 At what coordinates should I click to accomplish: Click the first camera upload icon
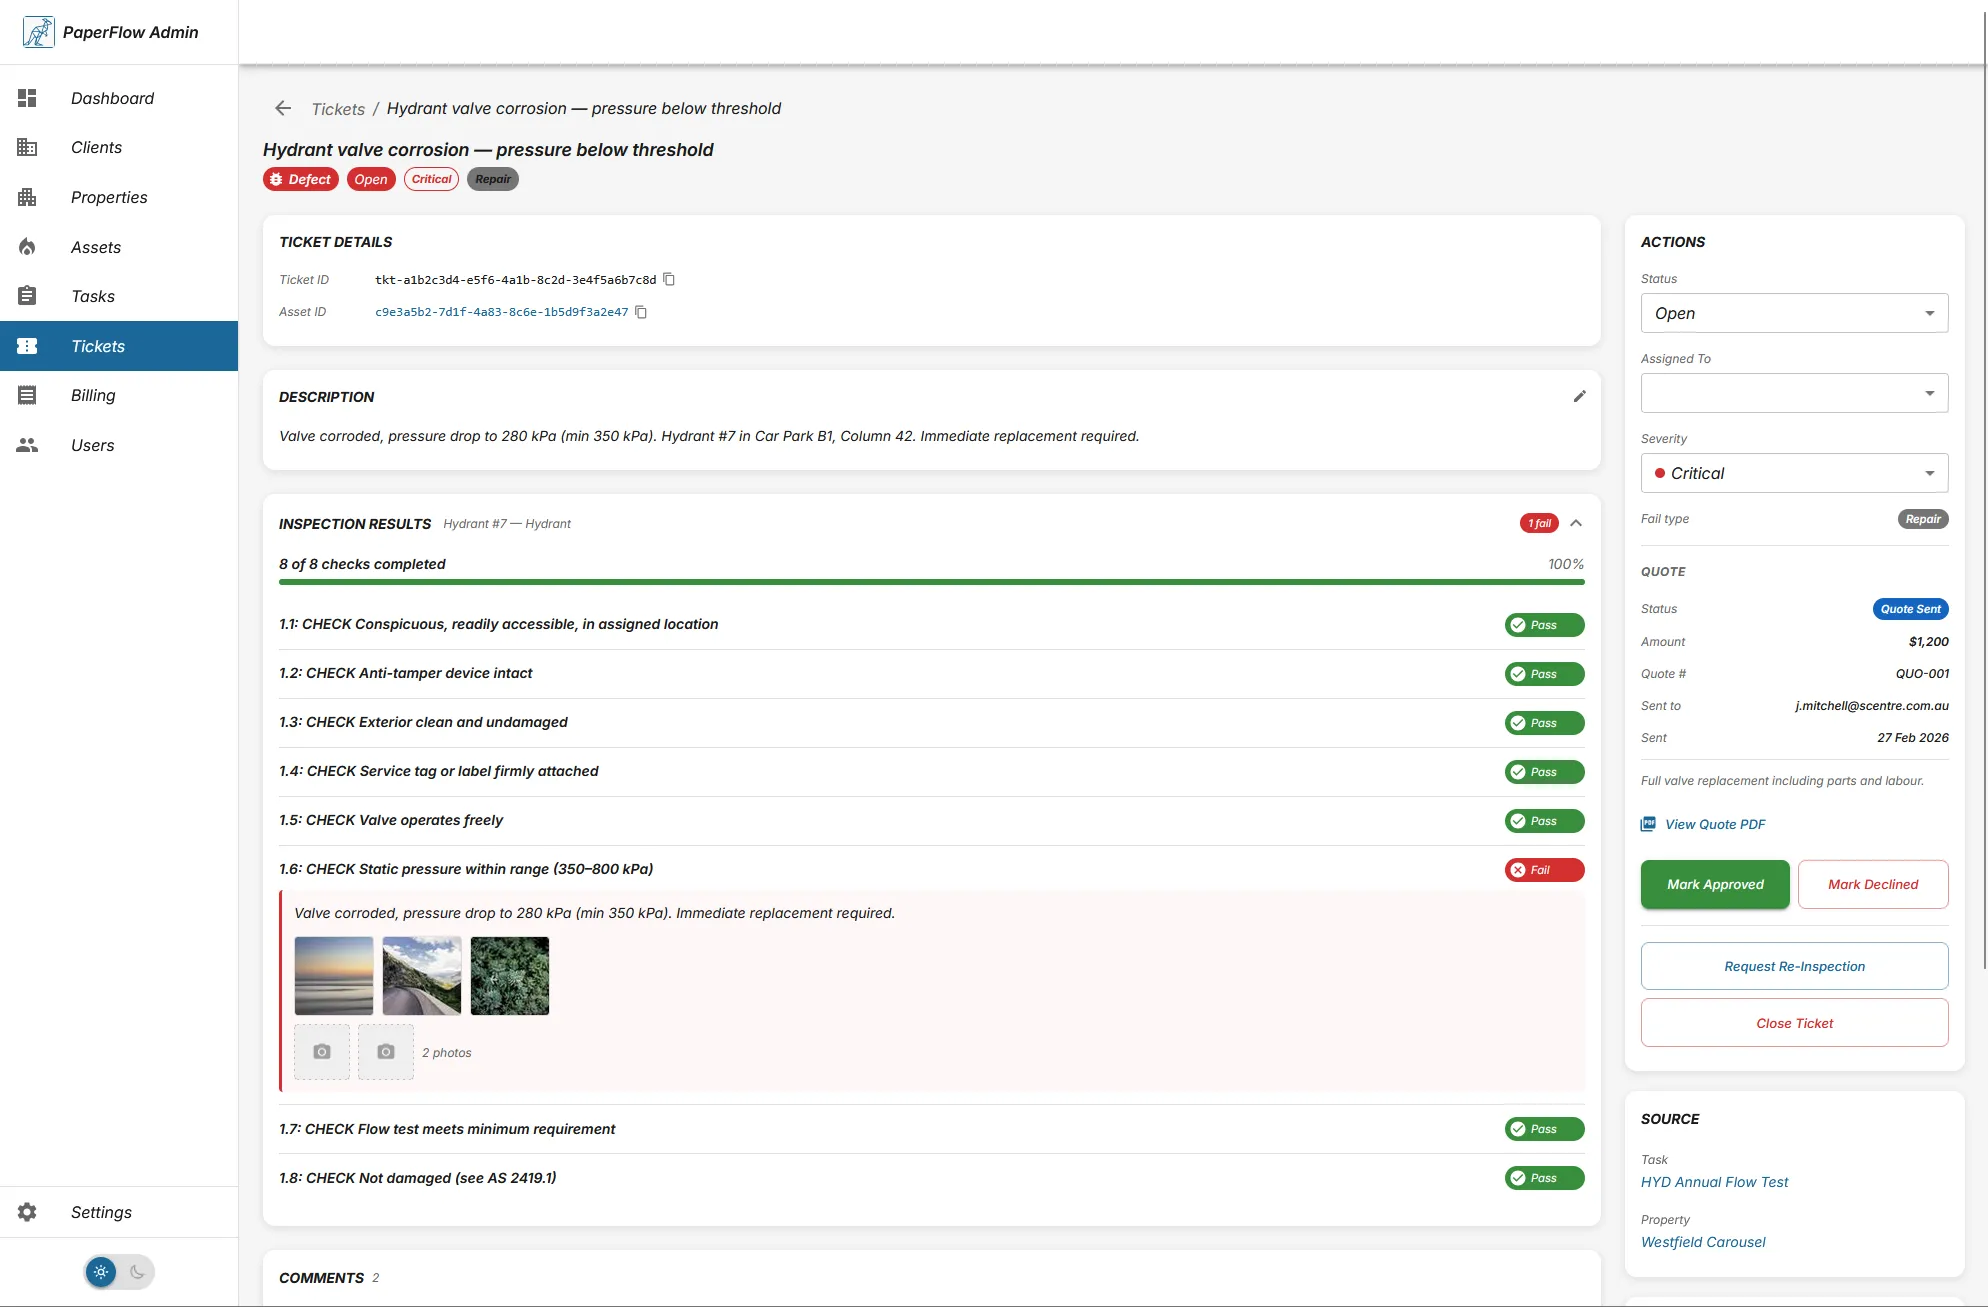pos(321,1051)
